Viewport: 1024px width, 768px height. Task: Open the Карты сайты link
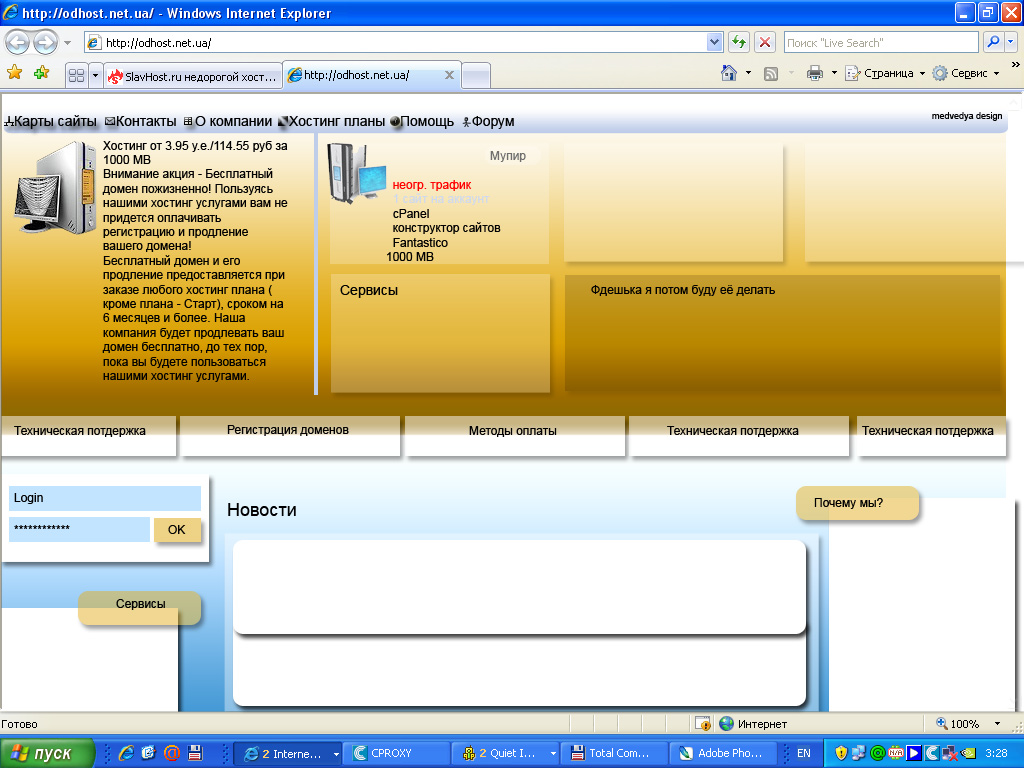coord(50,121)
